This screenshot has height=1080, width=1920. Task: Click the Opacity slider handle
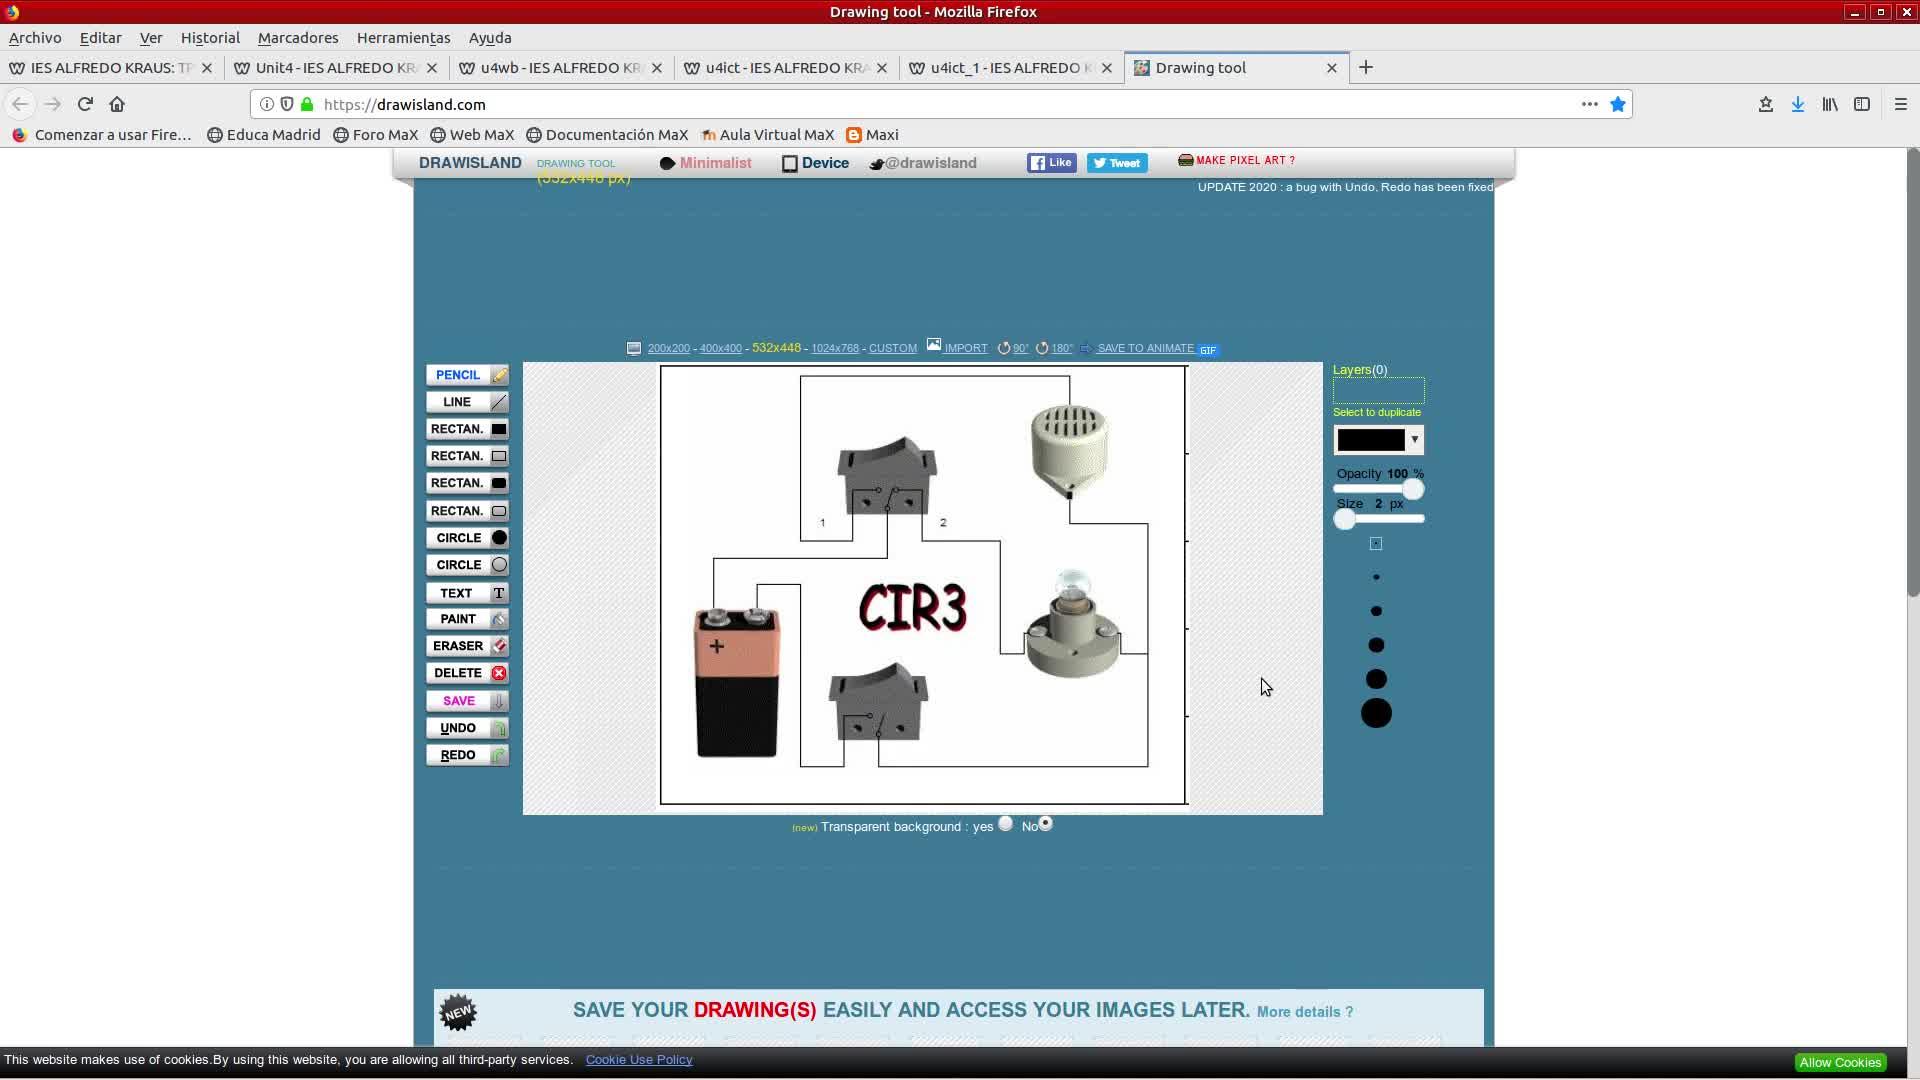(1412, 489)
